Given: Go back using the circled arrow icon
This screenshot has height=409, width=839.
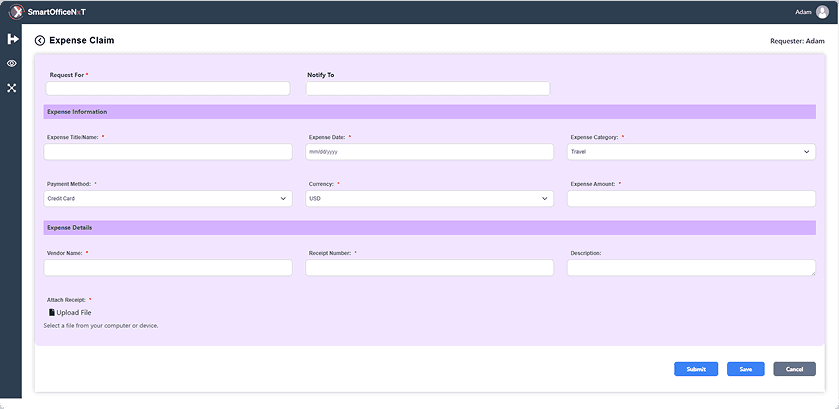Looking at the screenshot, I should [x=40, y=41].
